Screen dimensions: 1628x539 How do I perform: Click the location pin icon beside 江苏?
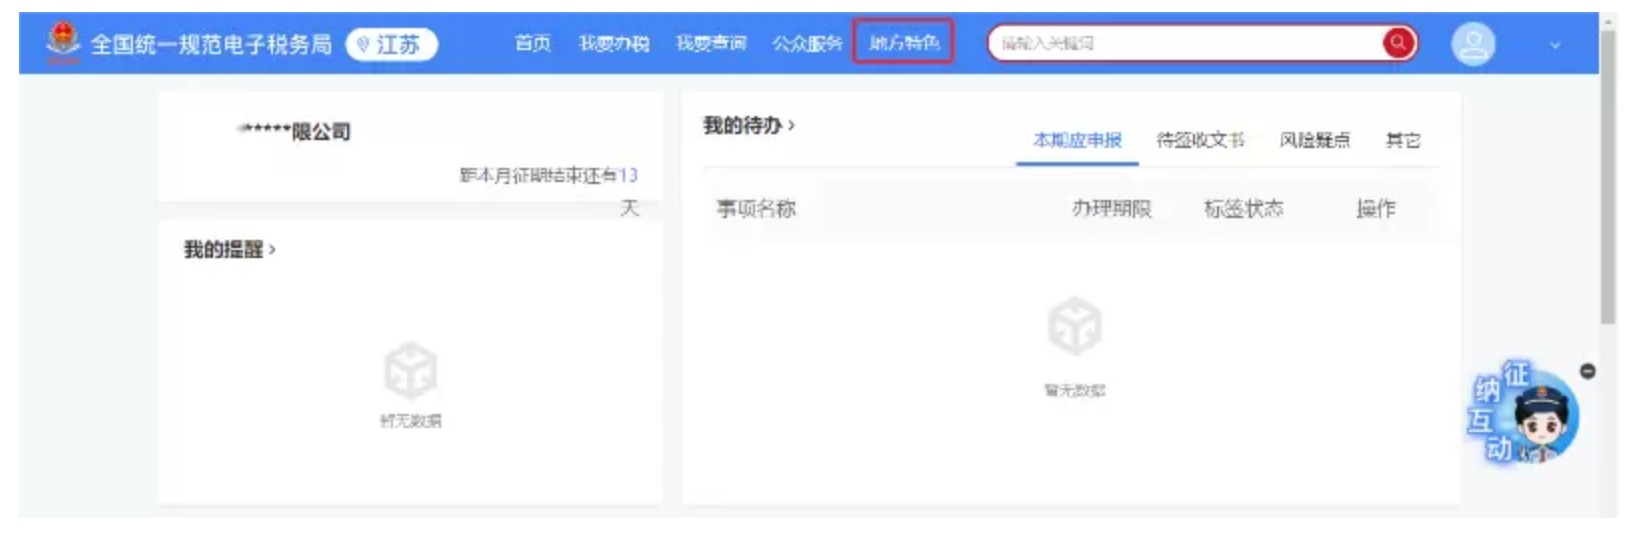click(363, 44)
